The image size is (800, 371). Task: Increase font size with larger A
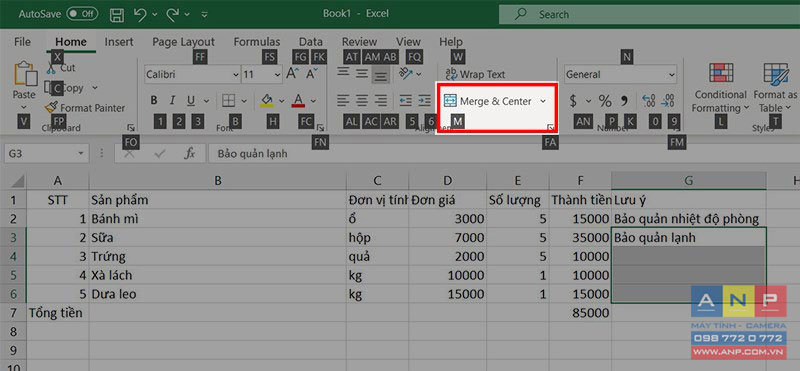pyautogui.click(x=292, y=74)
